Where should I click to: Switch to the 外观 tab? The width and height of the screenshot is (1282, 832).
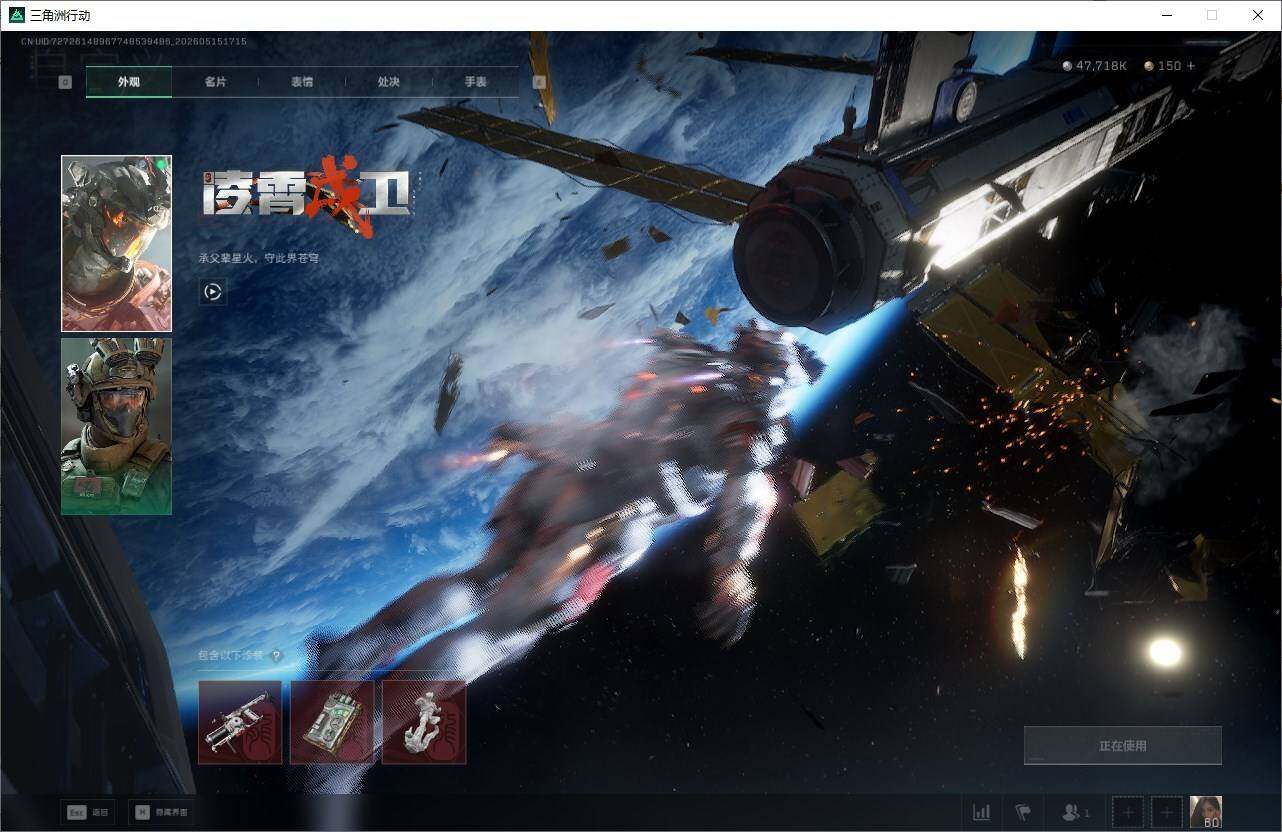(x=129, y=82)
